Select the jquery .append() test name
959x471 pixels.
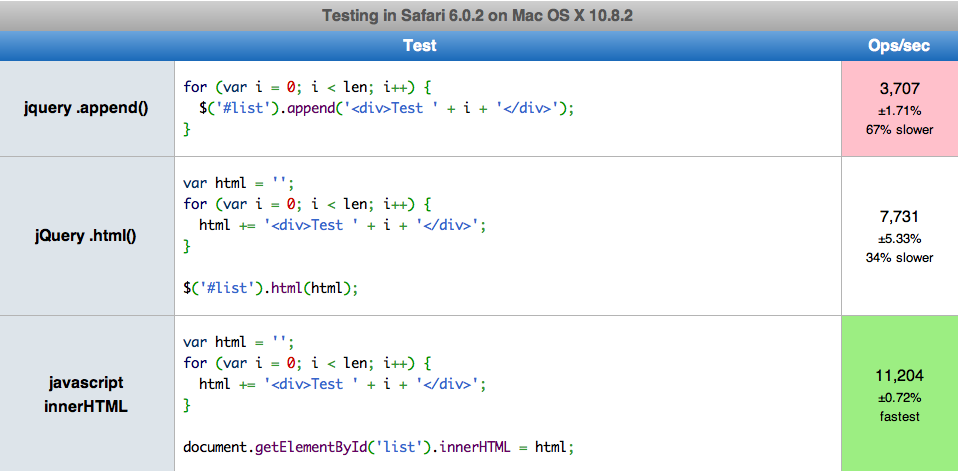[86, 108]
